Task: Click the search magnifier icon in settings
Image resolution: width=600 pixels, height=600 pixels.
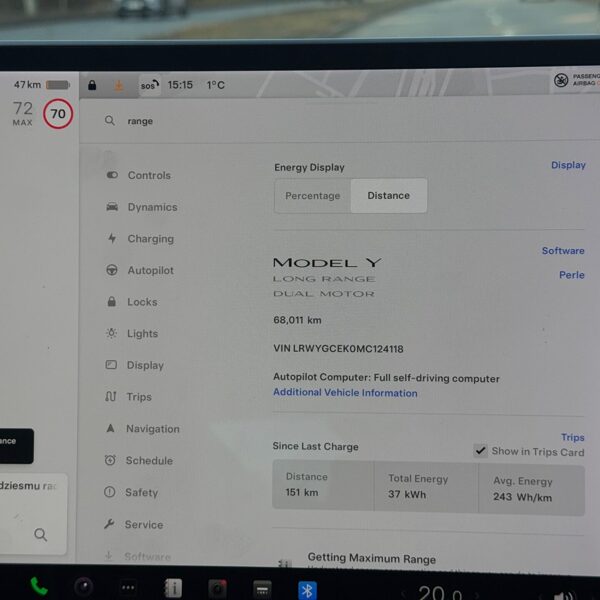Action: pos(110,121)
